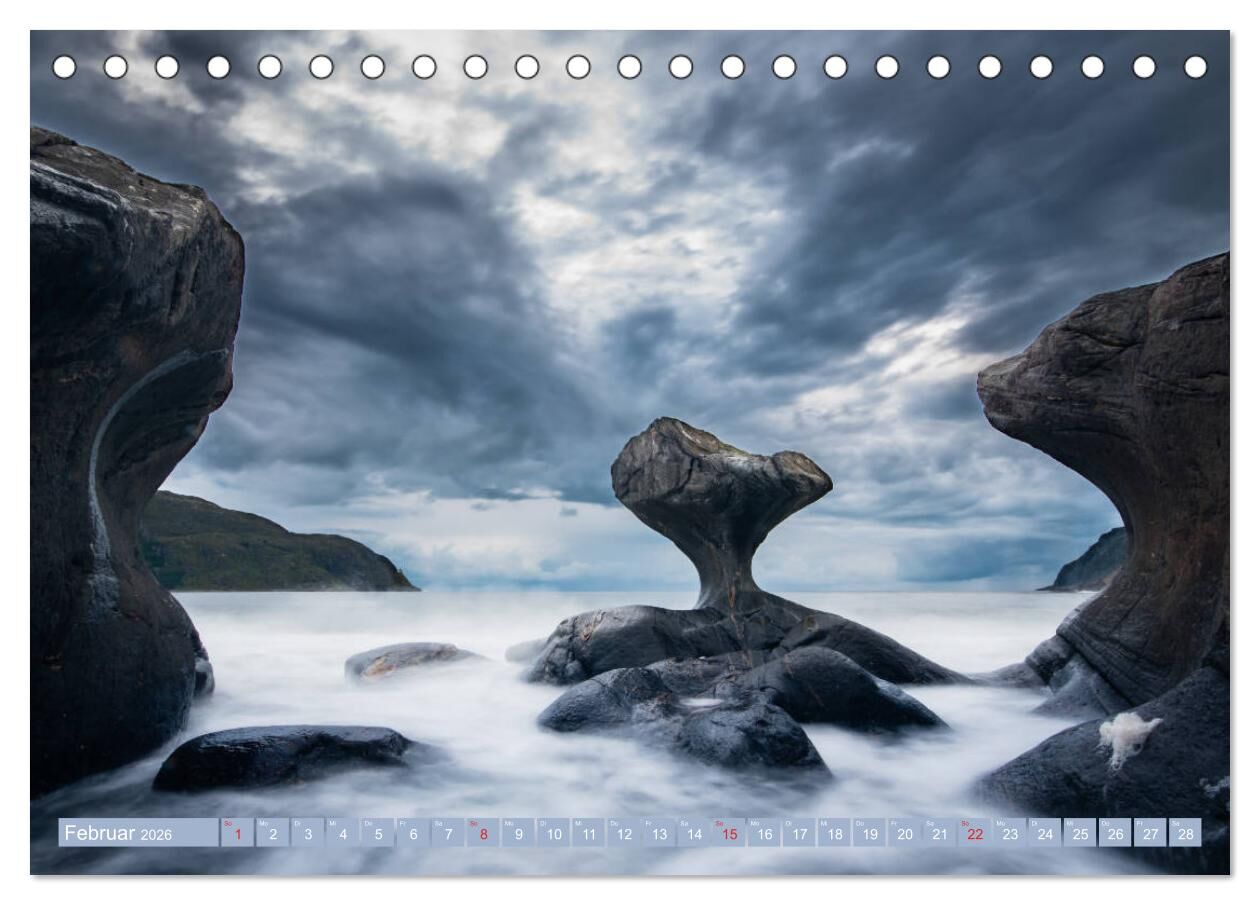
Task: Click the red Sunday 15 date box
Action: pyautogui.click(x=729, y=833)
